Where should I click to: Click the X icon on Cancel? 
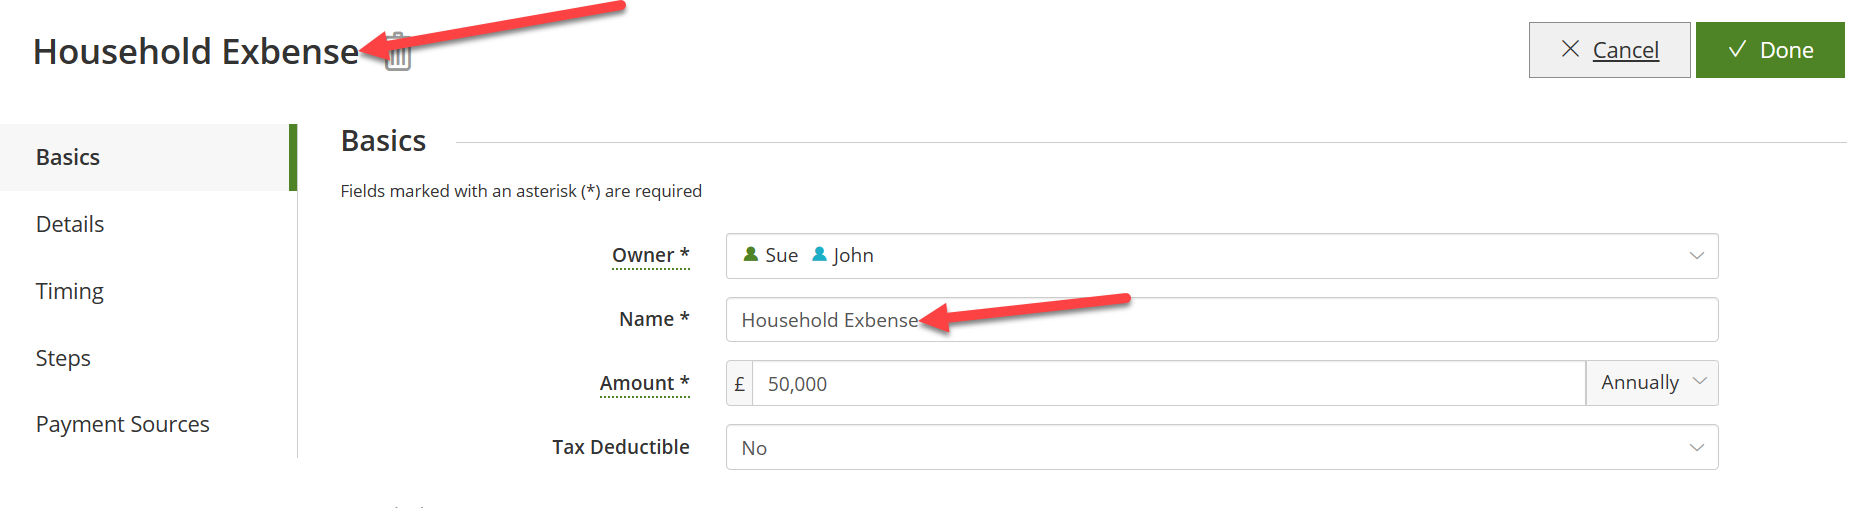(x=1570, y=49)
